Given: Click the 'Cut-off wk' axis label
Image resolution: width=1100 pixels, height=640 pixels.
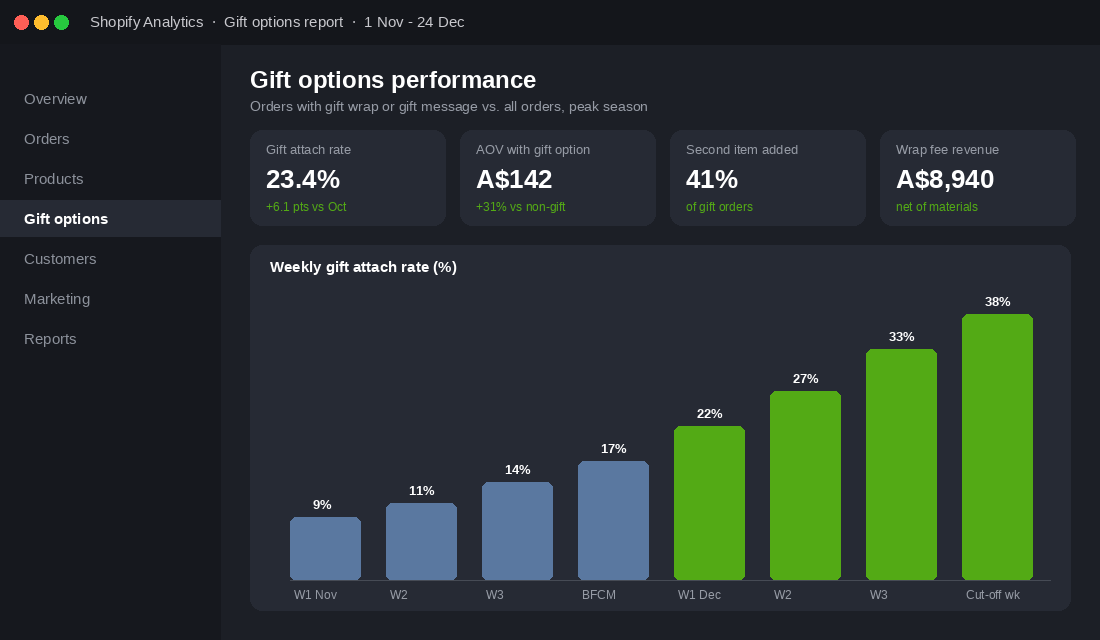Looking at the screenshot, I should [993, 595].
